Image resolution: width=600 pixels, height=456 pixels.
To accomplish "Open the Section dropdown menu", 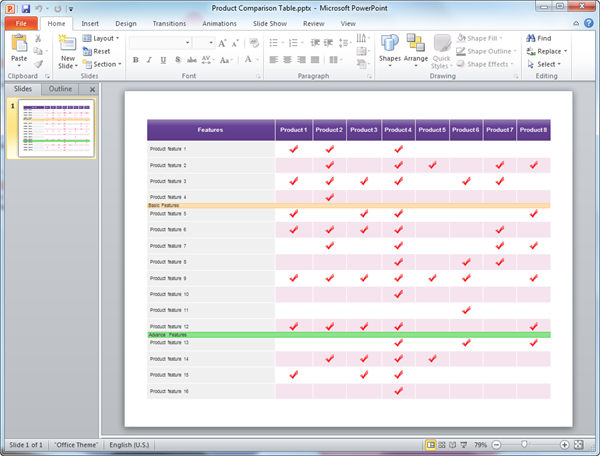I will pos(104,64).
